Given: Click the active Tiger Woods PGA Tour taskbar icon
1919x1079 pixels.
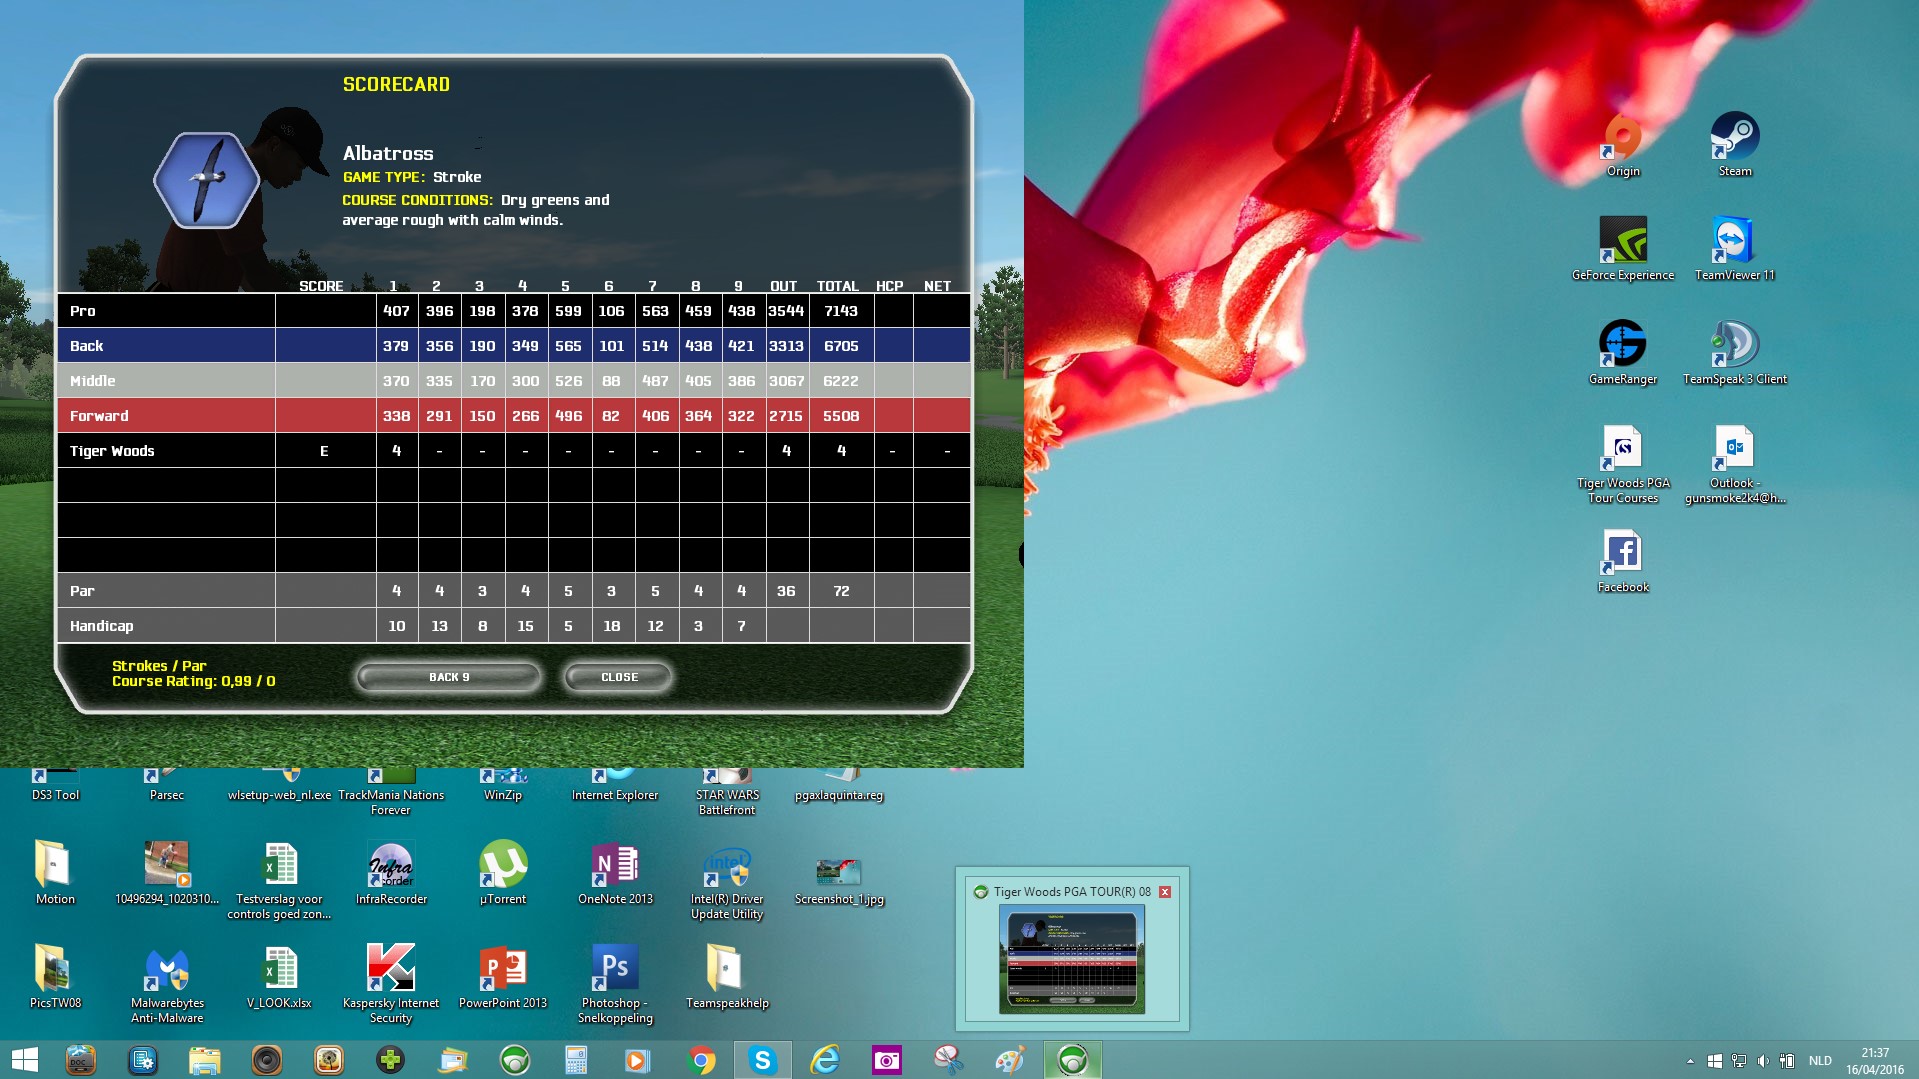Looking at the screenshot, I should click(1073, 1060).
